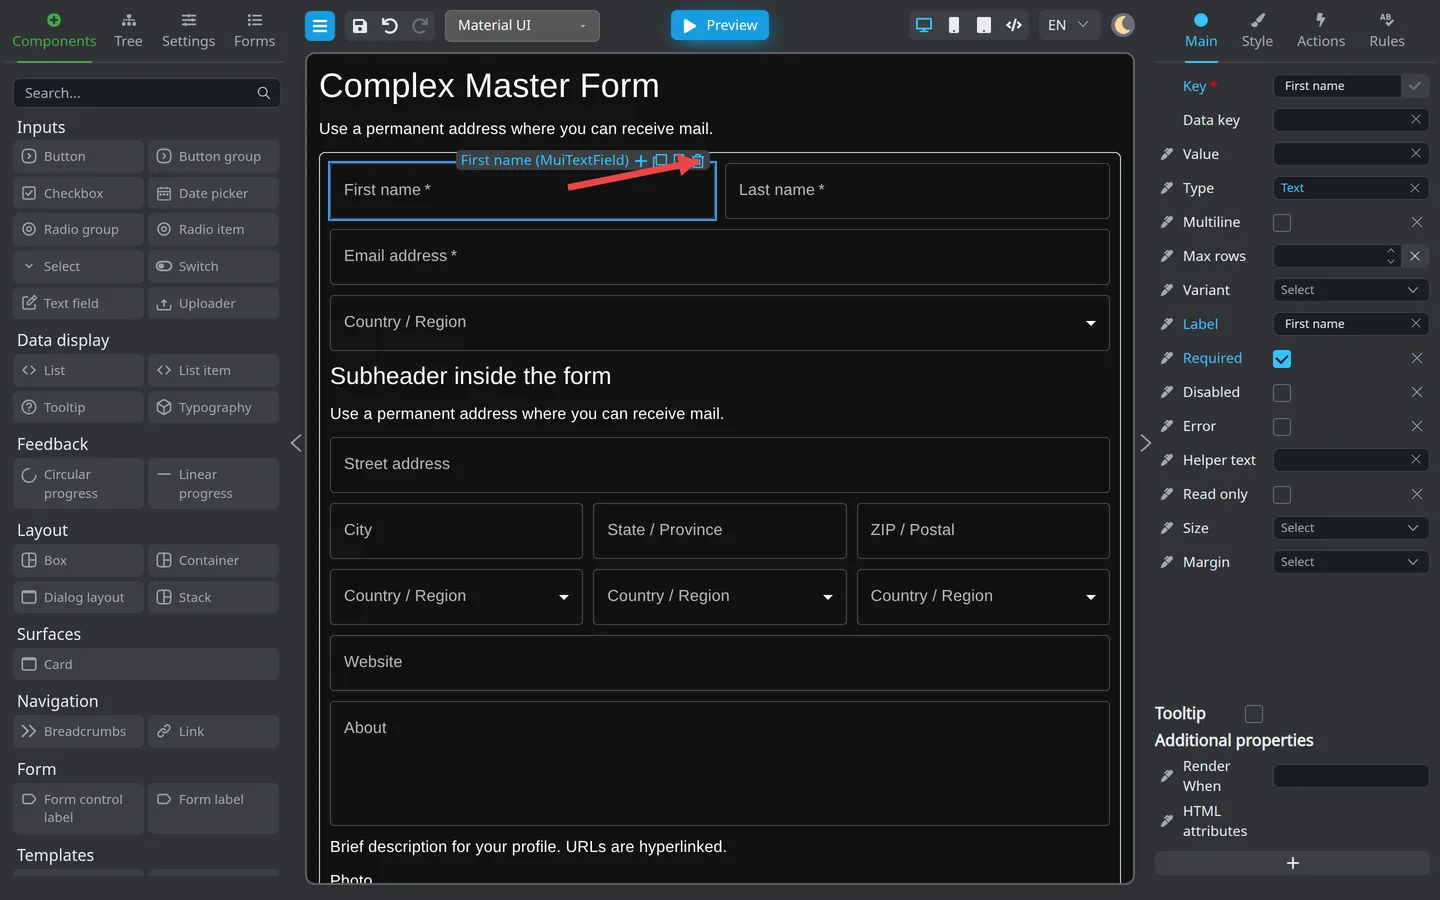The width and height of the screenshot is (1440, 900).
Task: Reset the Required property with X
Action: [1416, 358]
